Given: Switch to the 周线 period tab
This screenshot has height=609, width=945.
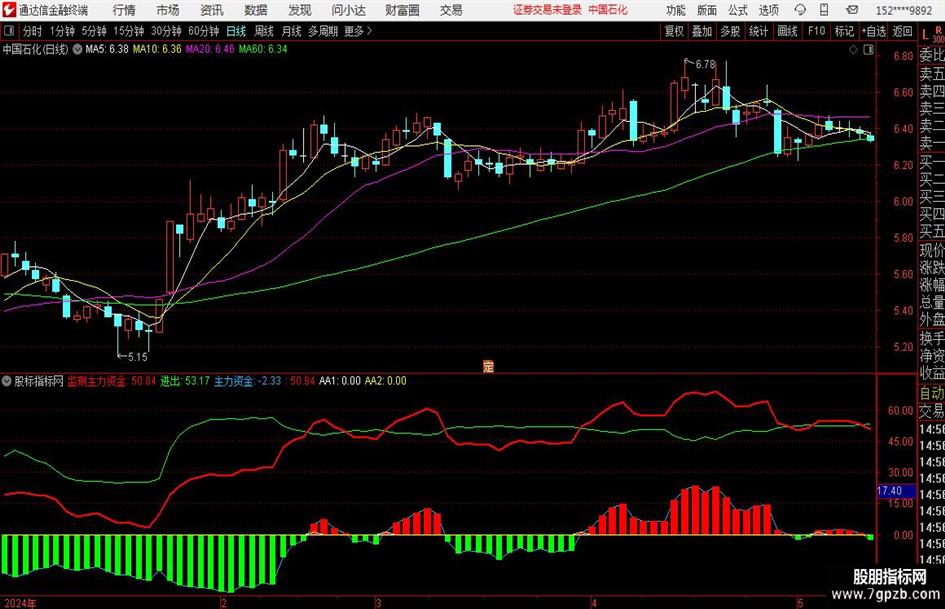Looking at the screenshot, I should pyautogui.click(x=264, y=31).
